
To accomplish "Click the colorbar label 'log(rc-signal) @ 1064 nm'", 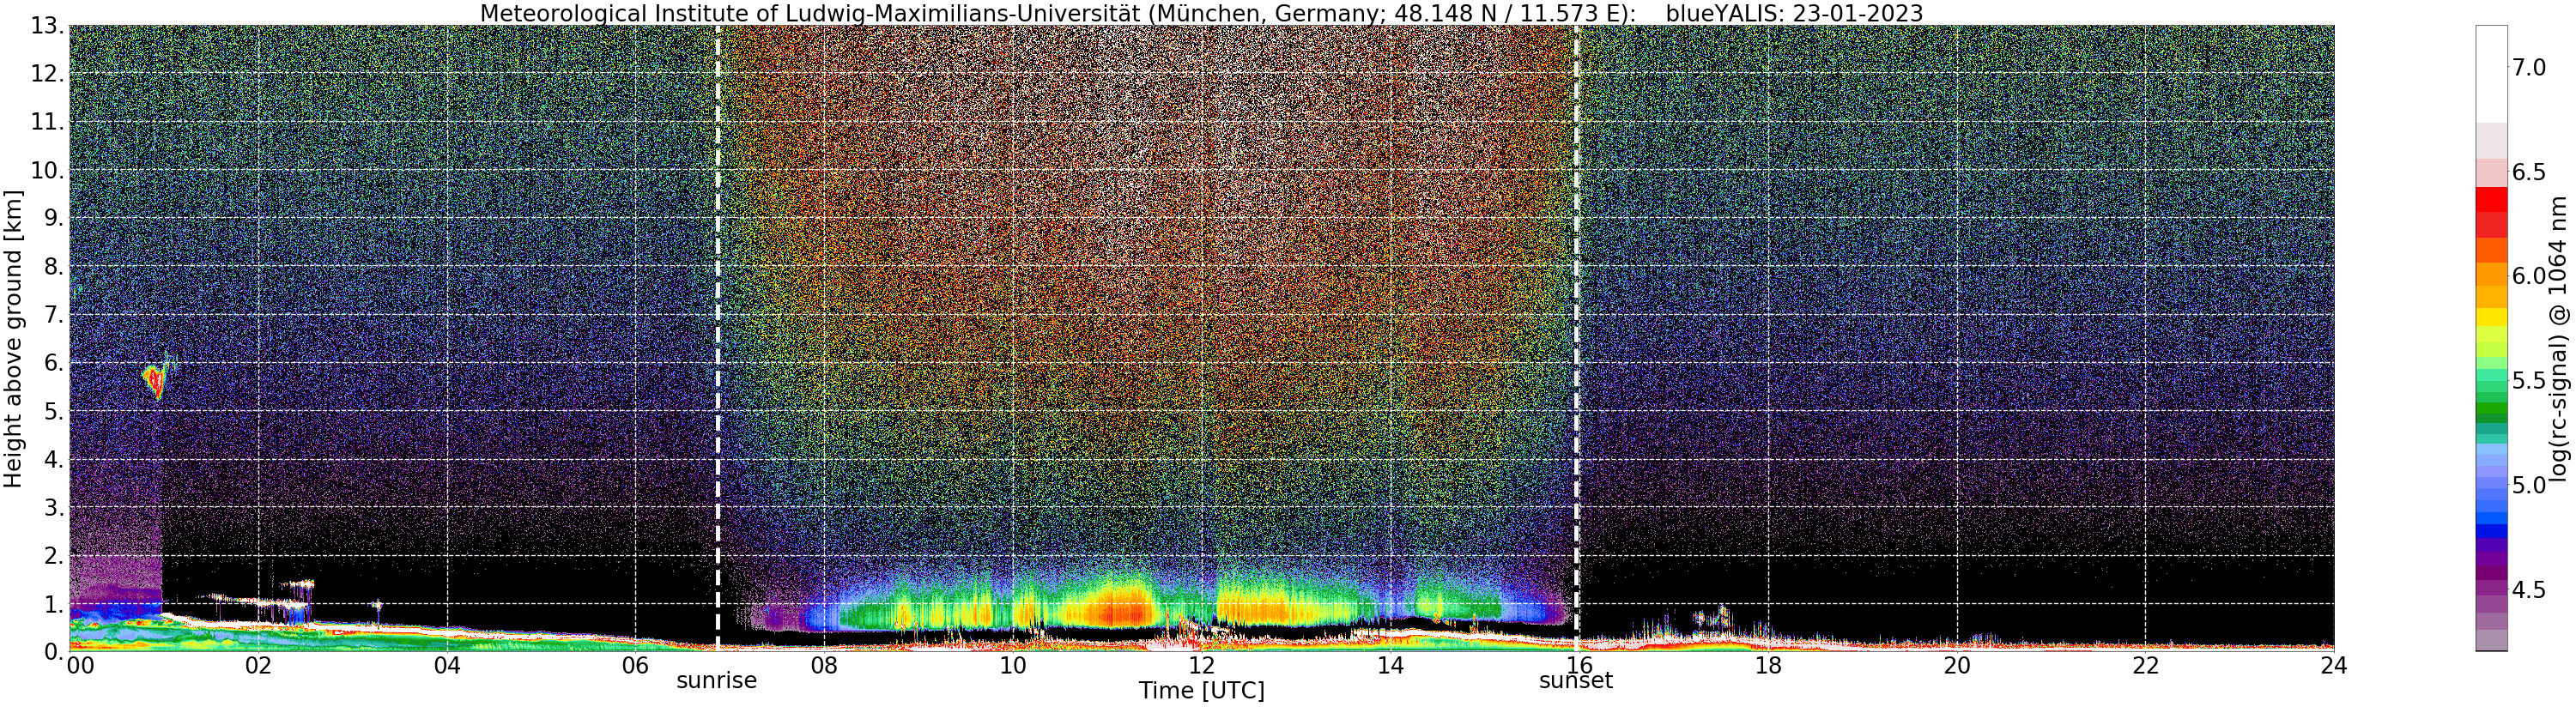I will 2558,338.
